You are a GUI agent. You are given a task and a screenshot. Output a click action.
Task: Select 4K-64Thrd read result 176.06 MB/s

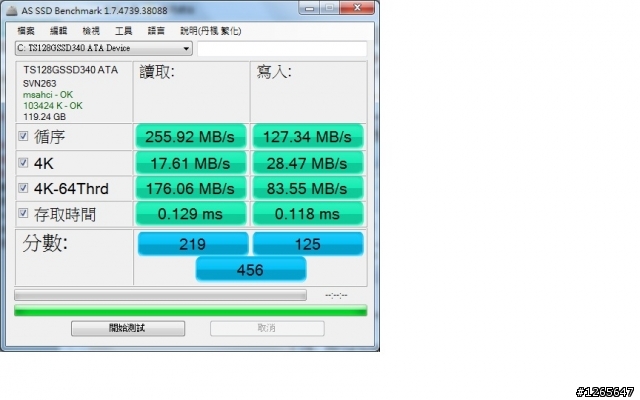pos(191,188)
